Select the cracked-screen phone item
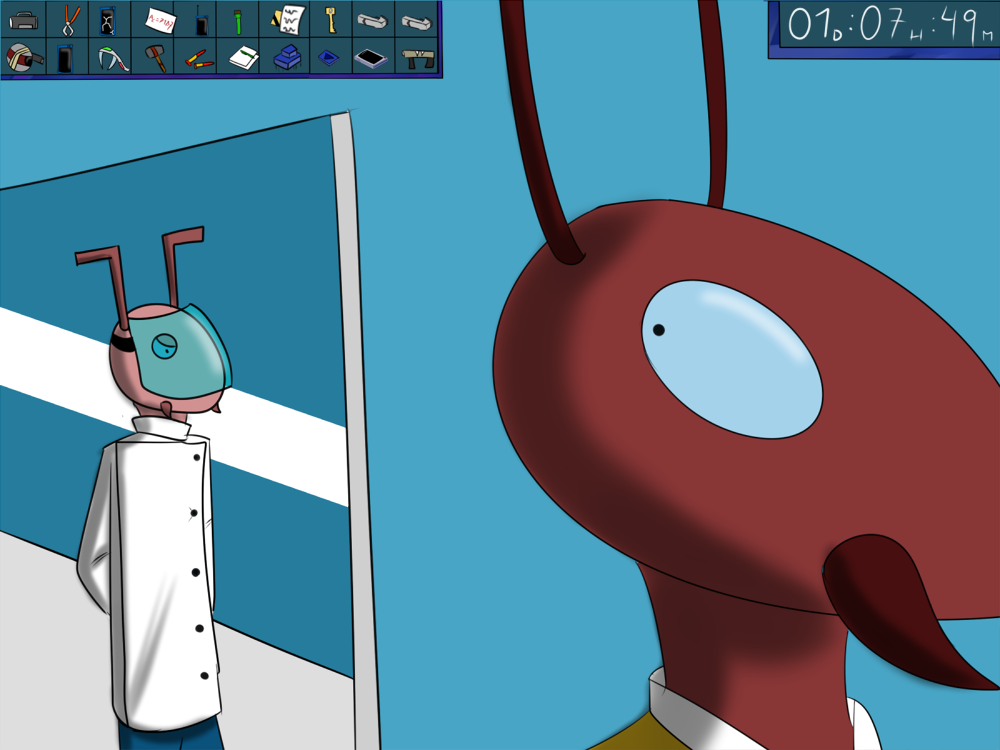Image resolution: width=1000 pixels, height=750 pixels. click(108, 19)
